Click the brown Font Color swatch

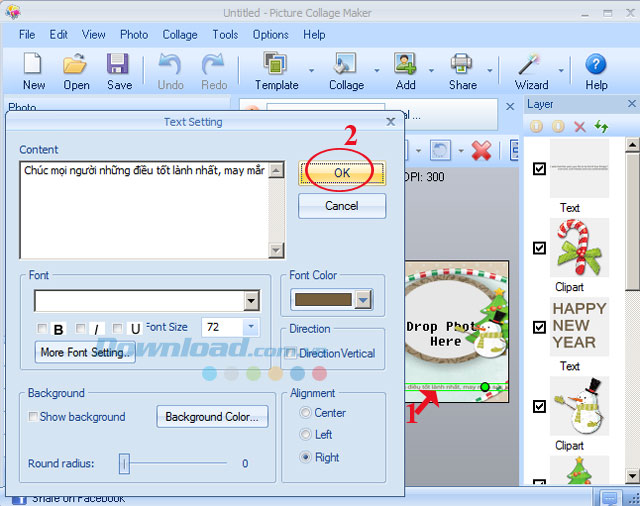tap(323, 300)
